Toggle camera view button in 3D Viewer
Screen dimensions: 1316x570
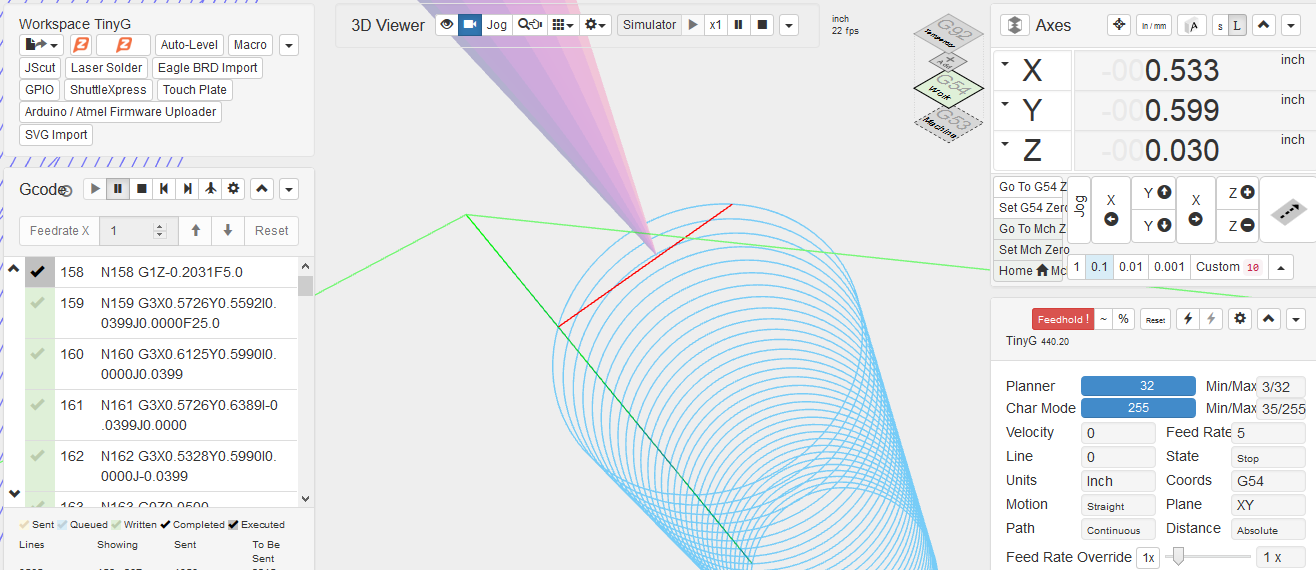[x=470, y=25]
